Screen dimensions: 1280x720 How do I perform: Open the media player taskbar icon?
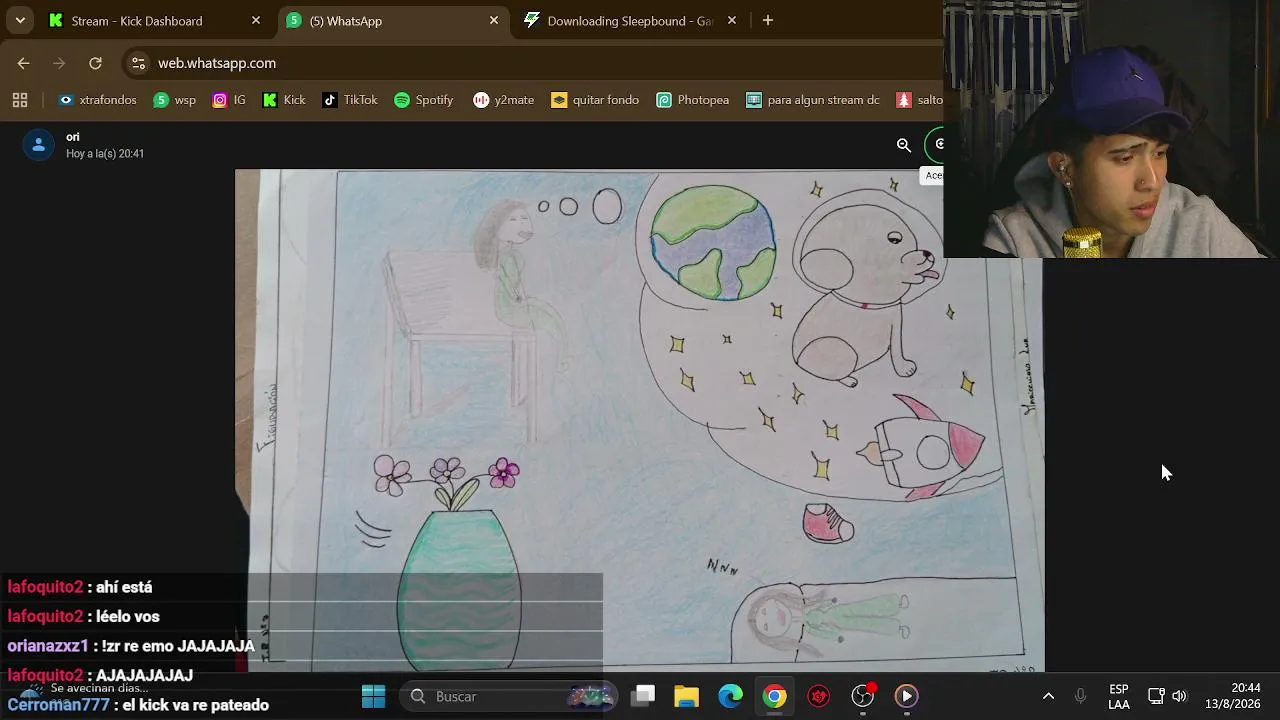pos(906,696)
